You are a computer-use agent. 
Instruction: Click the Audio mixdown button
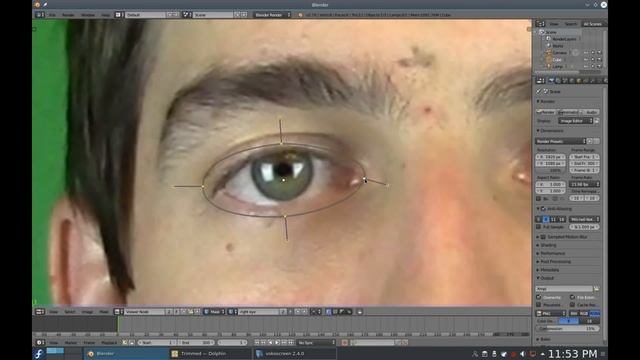(x=591, y=112)
